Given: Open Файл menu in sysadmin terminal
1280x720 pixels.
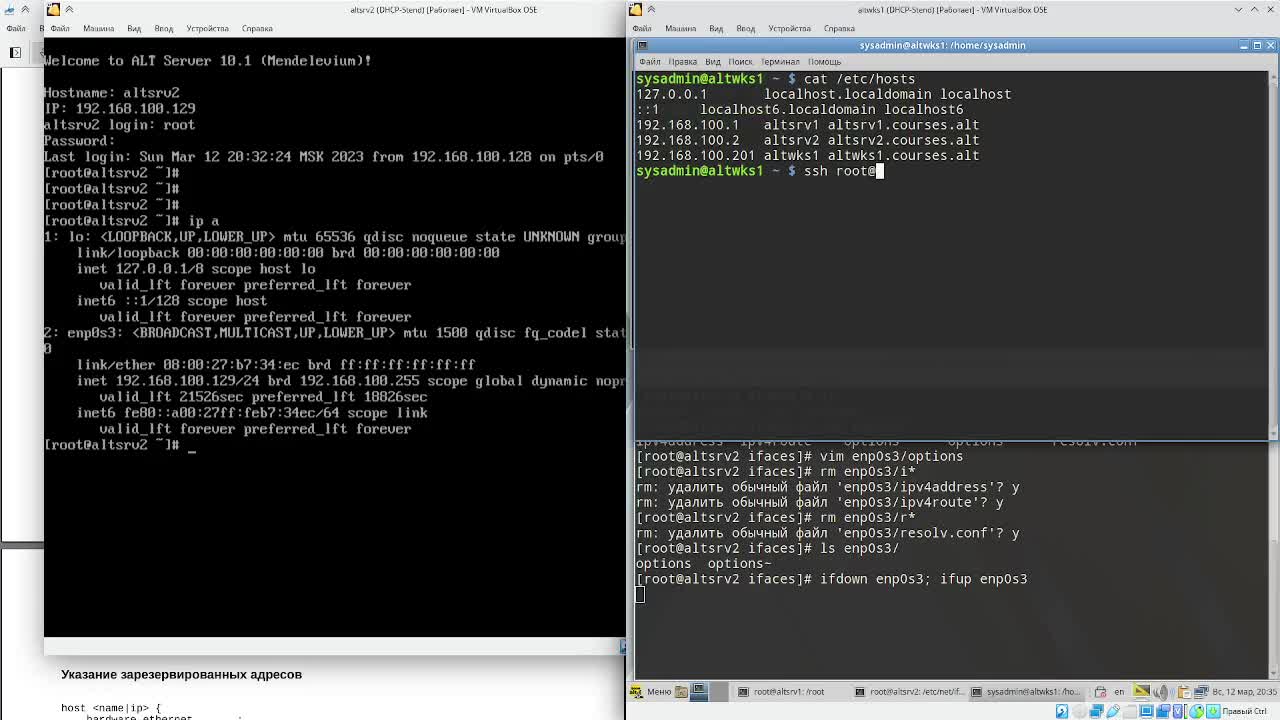Looking at the screenshot, I should pos(649,62).
